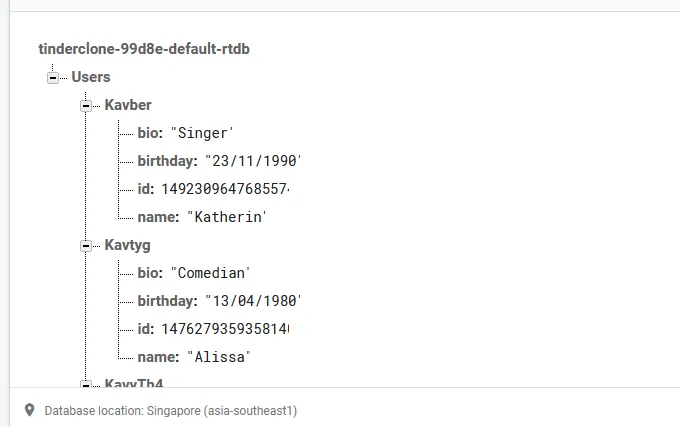Viewport: 680px width, 427px height.
Task: Select the Kavber key label
Action: (x=128, y=105)
